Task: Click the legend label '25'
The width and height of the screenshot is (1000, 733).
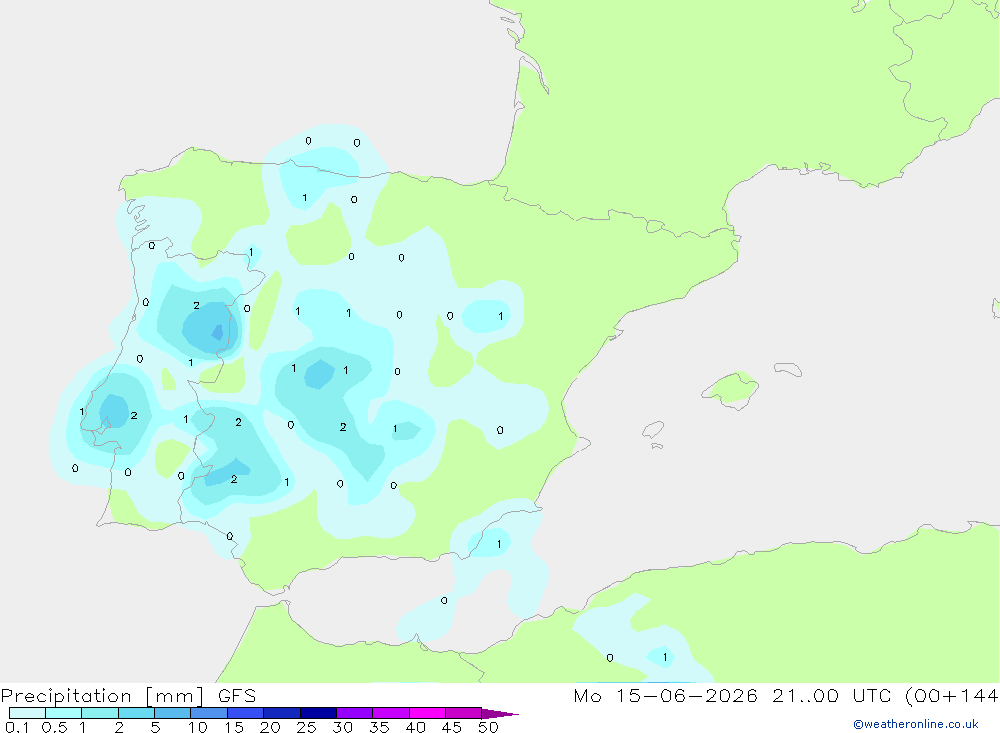Action: (x=307, y=727)
